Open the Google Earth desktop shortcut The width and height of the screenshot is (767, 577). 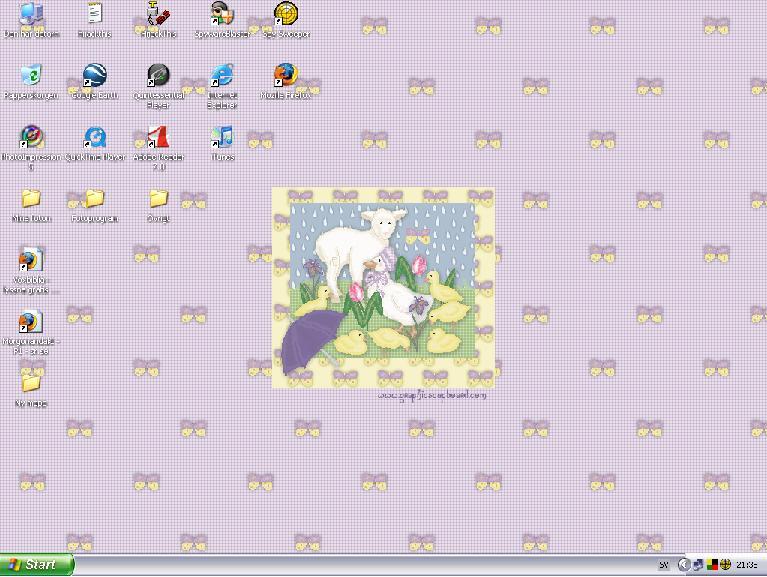tap(95, 76)
